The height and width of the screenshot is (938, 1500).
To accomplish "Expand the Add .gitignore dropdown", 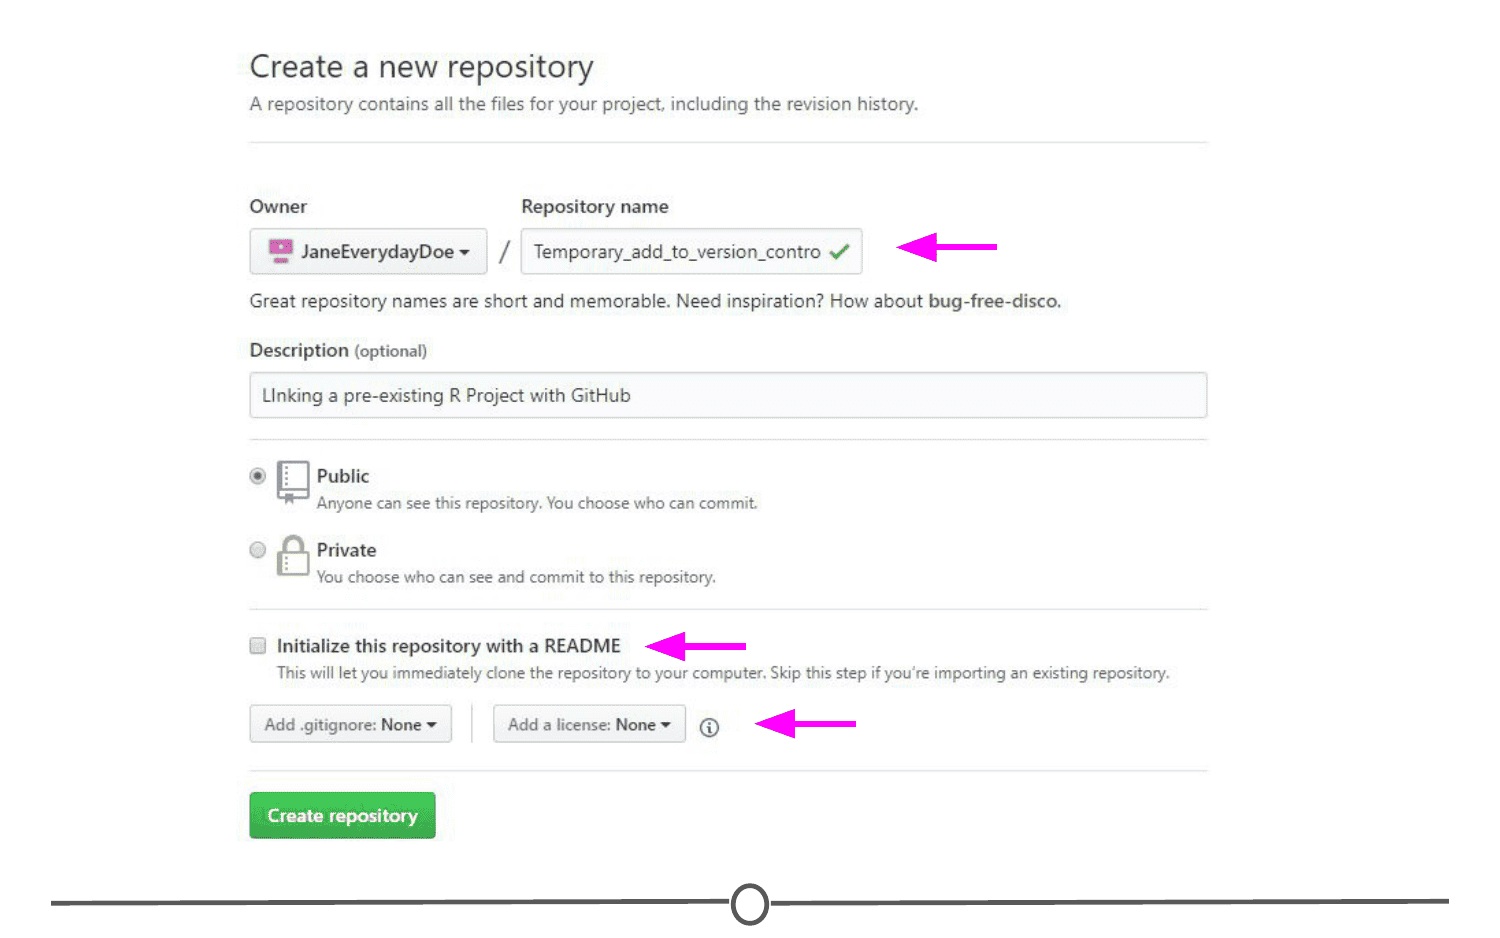I will 350,724.
